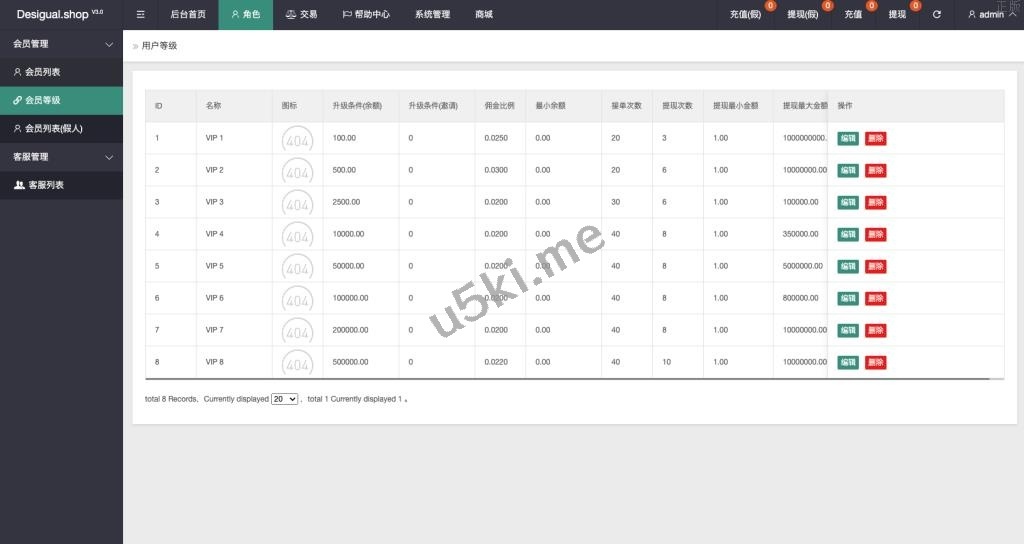Open the 帮助中心 flag menu
1024x544 pixels.
tap(366, 15)
